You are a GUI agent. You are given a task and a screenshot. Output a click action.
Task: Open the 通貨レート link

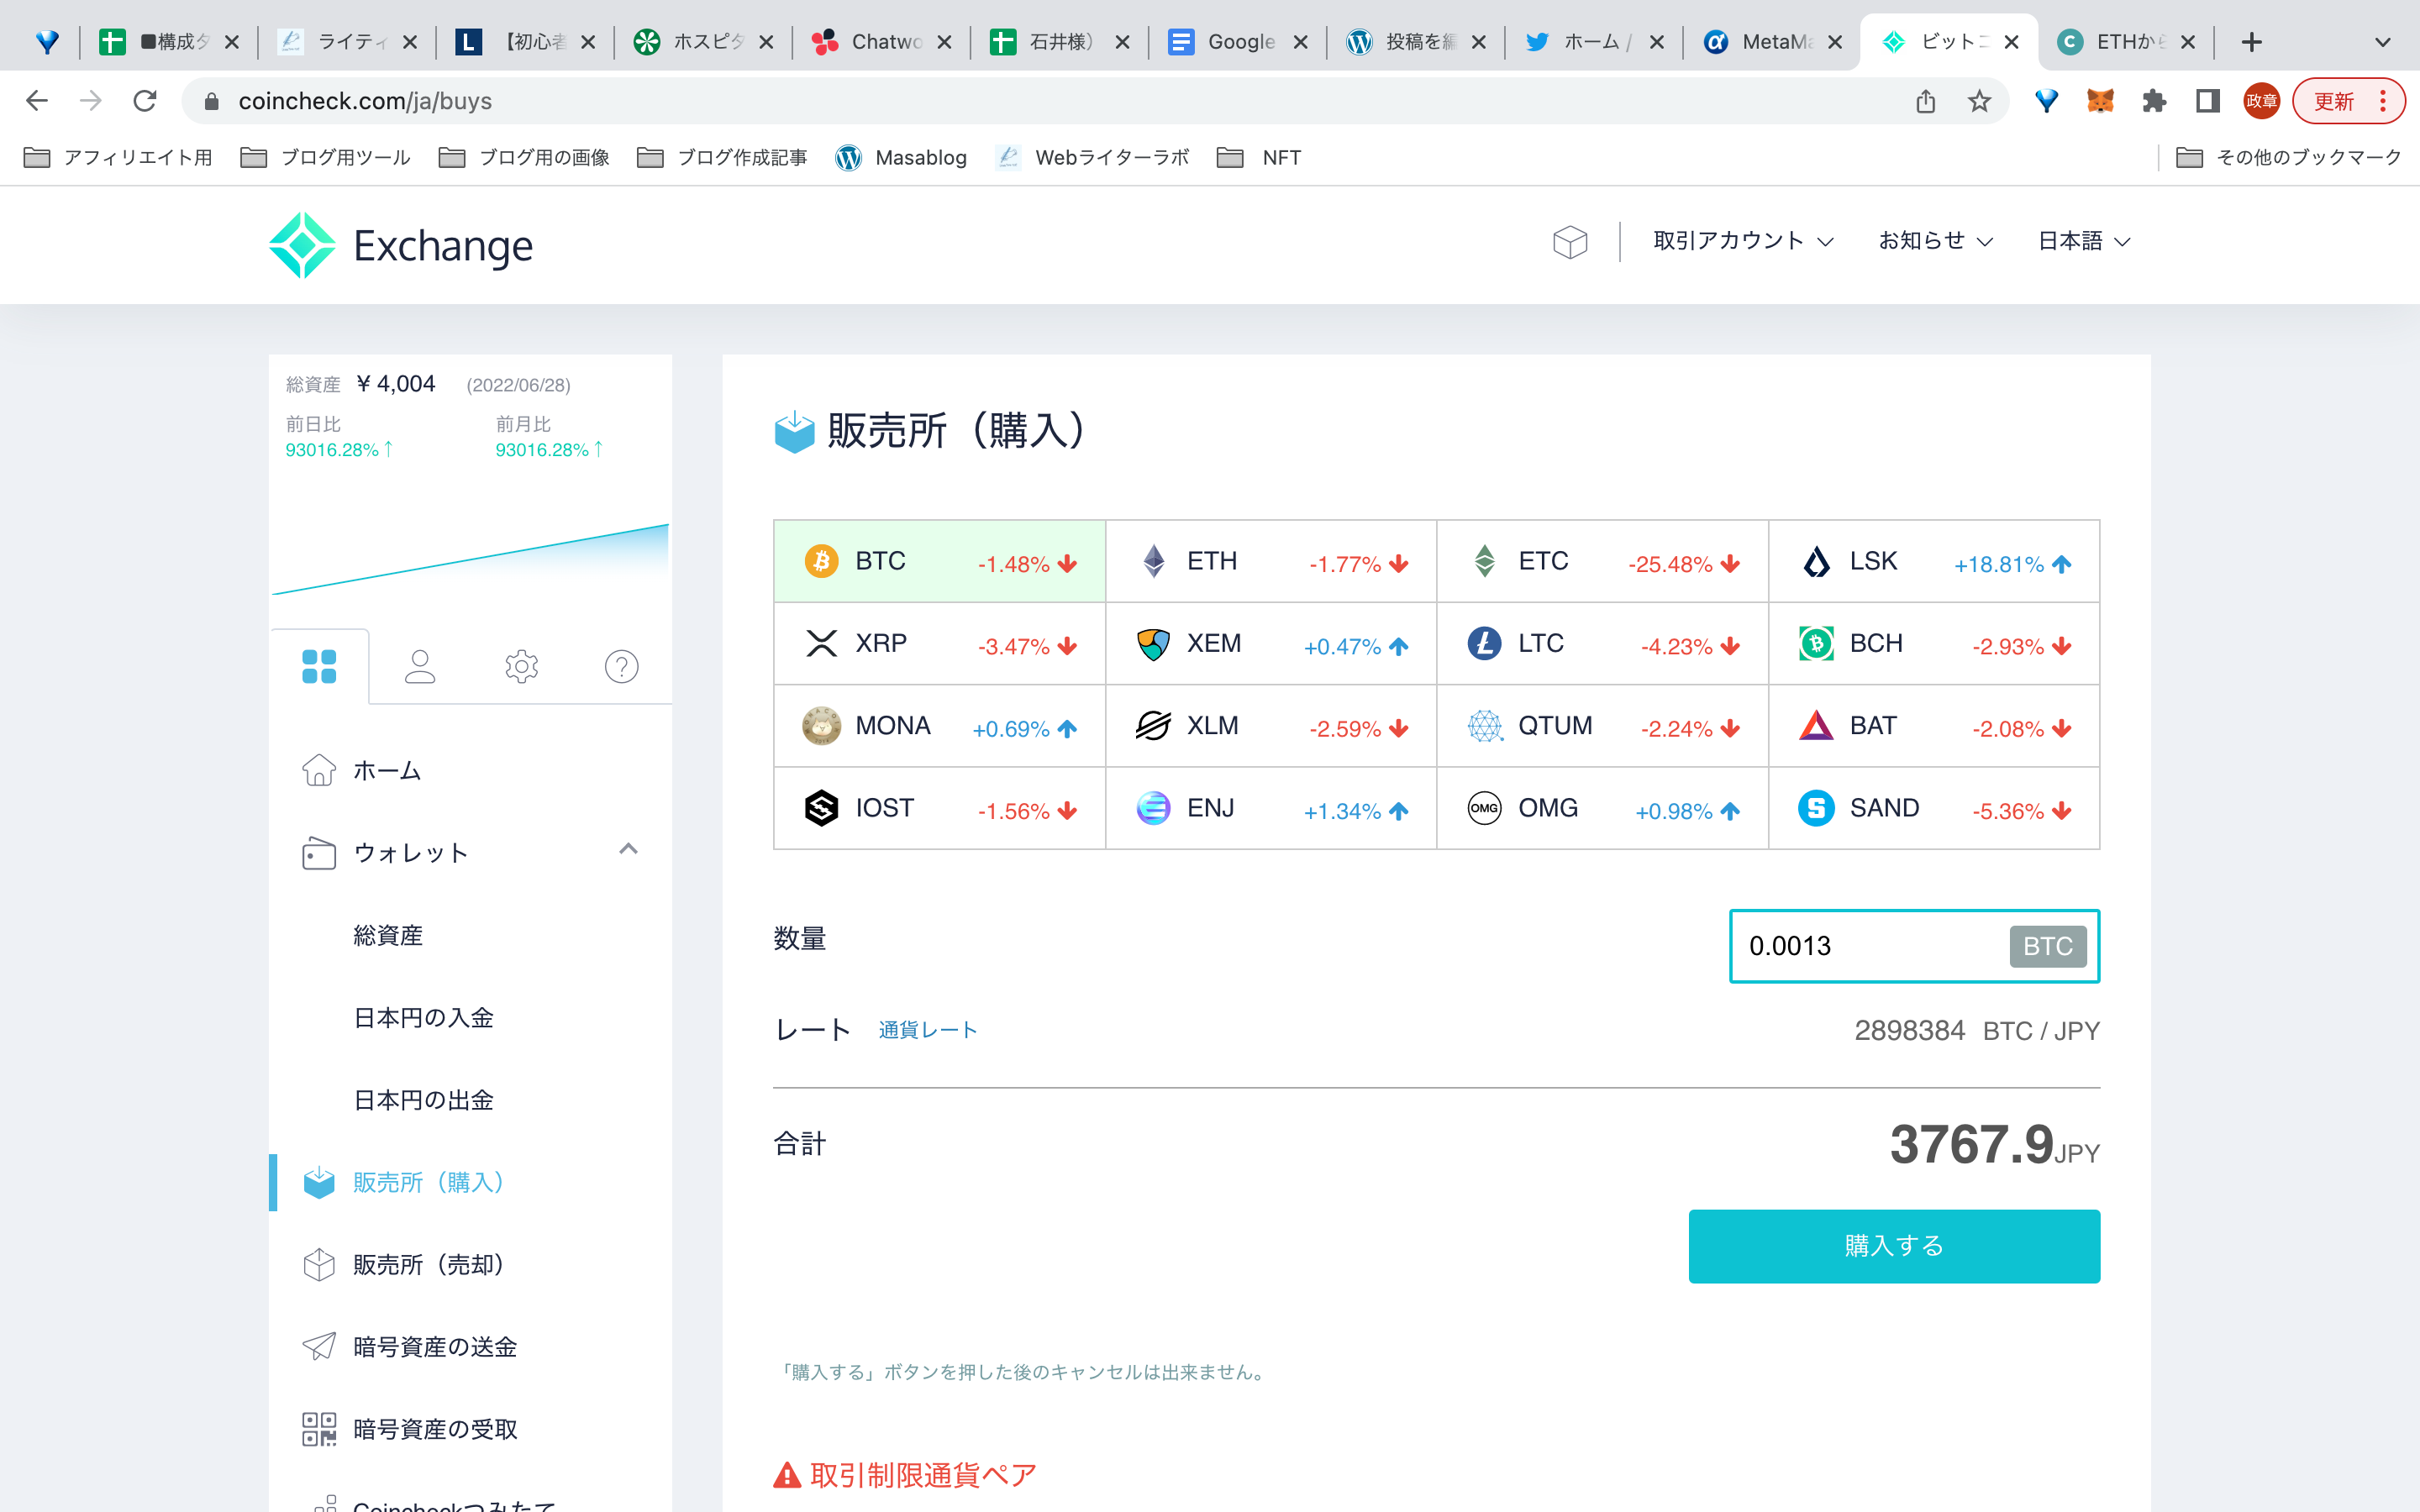[927, 1030]
